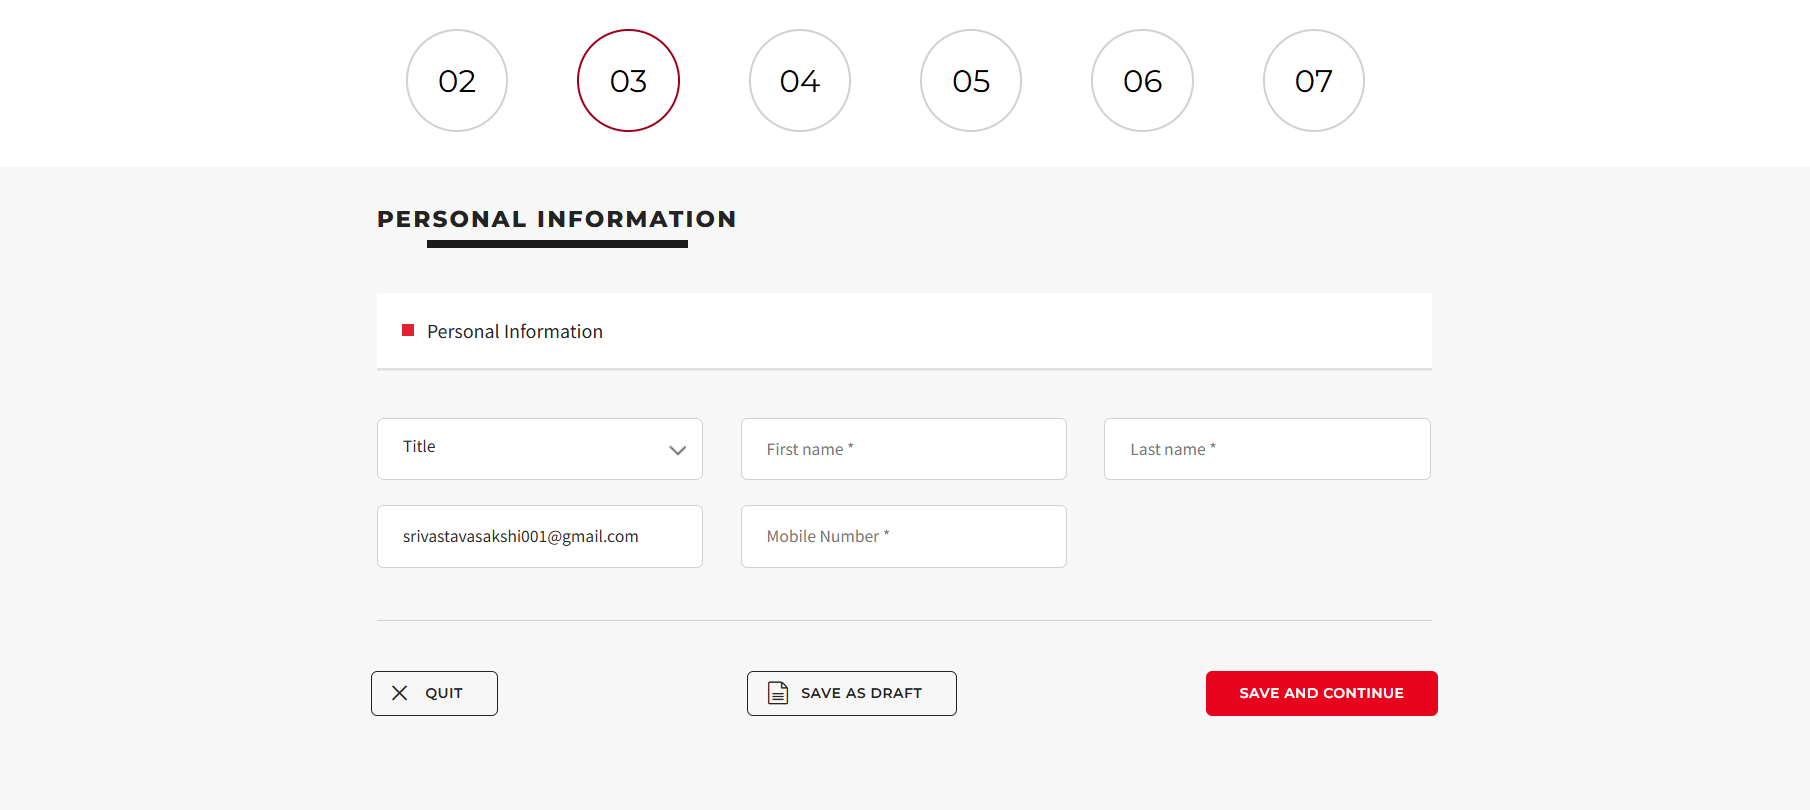
Task: Focus the Last name field
Action: click(x=1267, y=449)
